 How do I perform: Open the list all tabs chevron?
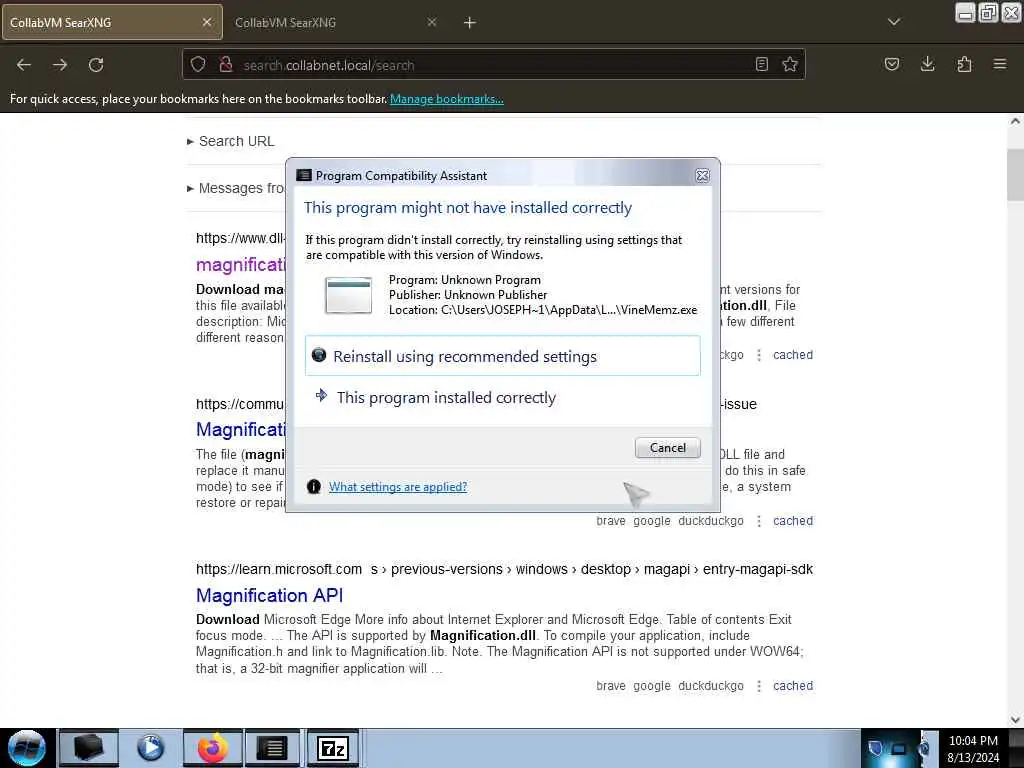pos(894,22)
